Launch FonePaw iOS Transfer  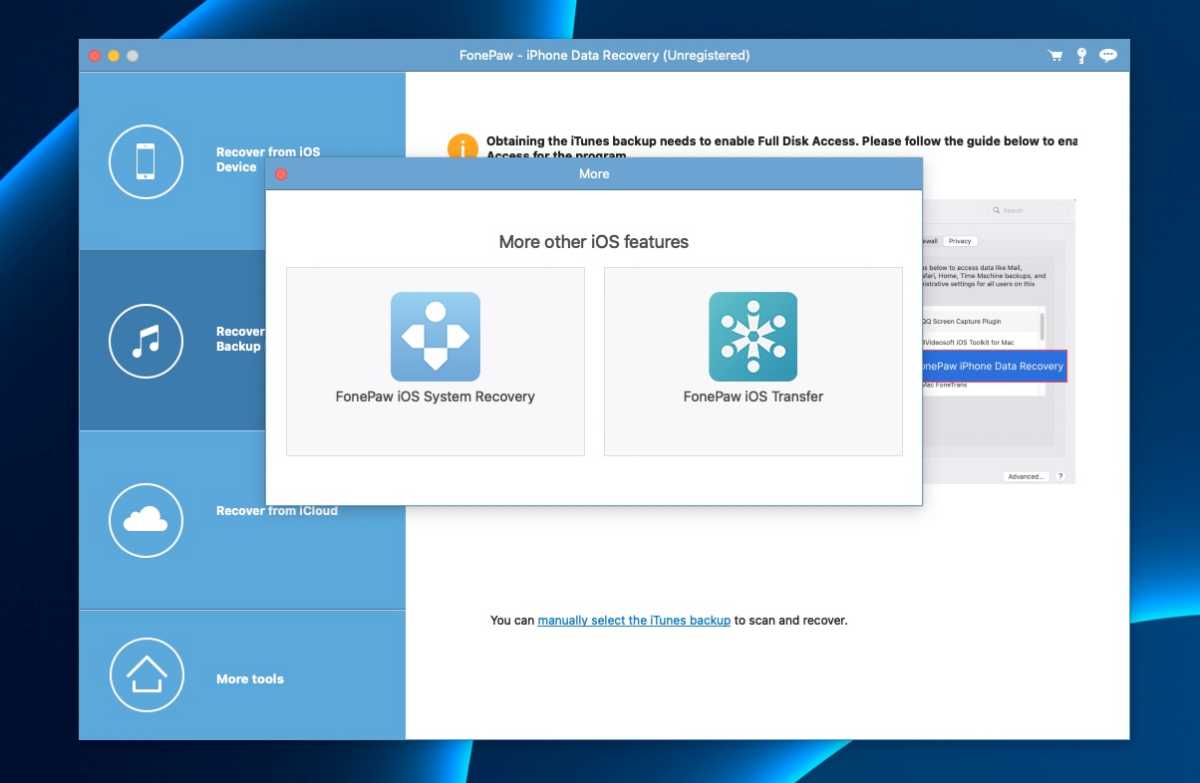[x=753, y=361]
